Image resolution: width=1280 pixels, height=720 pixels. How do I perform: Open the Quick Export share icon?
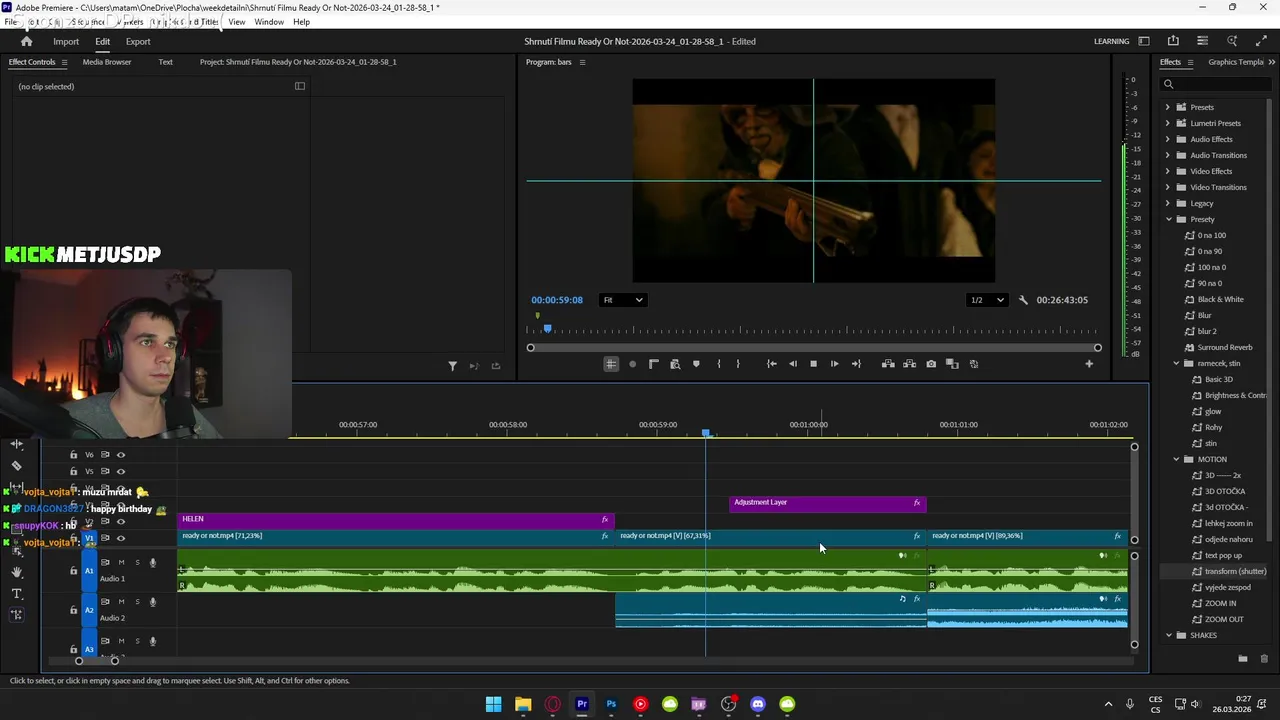tap(1173, 41)
